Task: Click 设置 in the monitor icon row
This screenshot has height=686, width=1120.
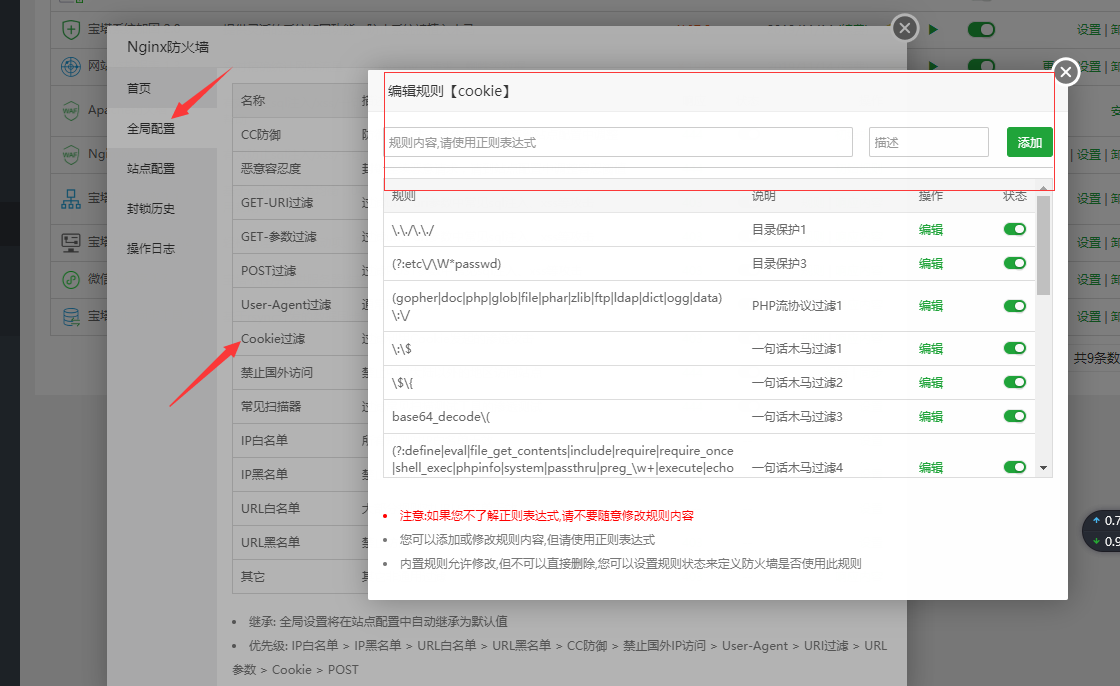Action: pos(1089,243)
